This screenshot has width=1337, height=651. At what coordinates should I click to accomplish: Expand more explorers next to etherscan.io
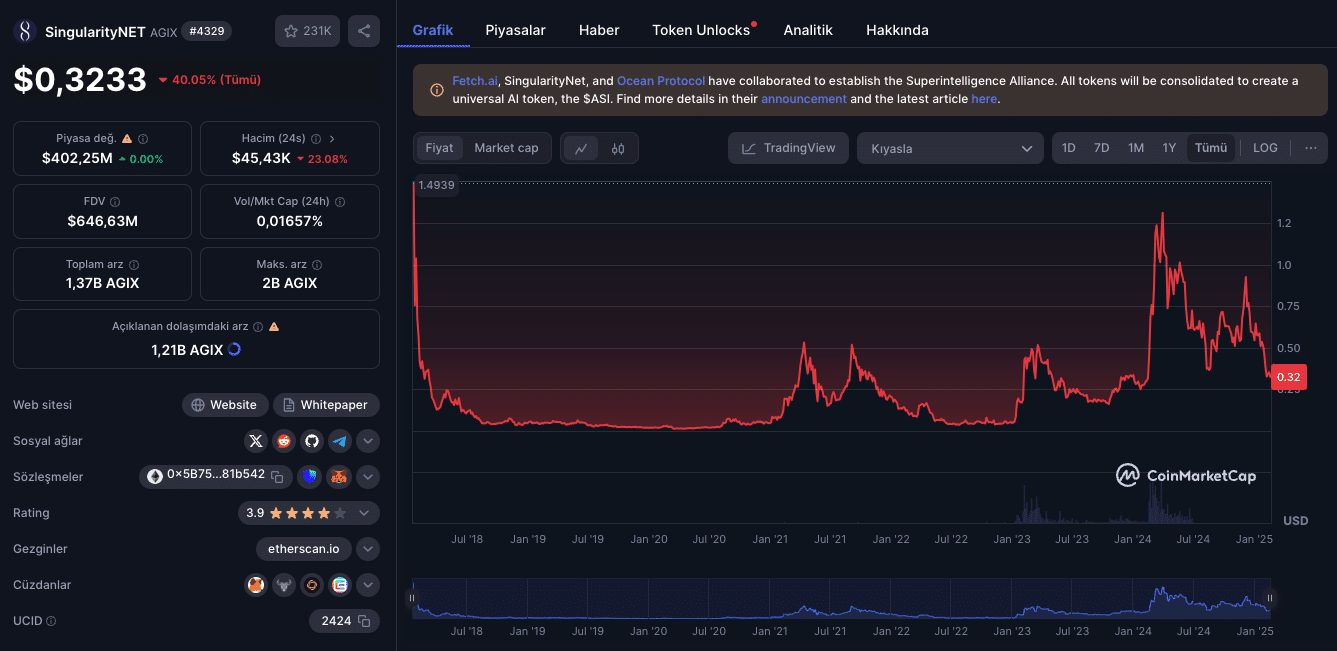368,549
